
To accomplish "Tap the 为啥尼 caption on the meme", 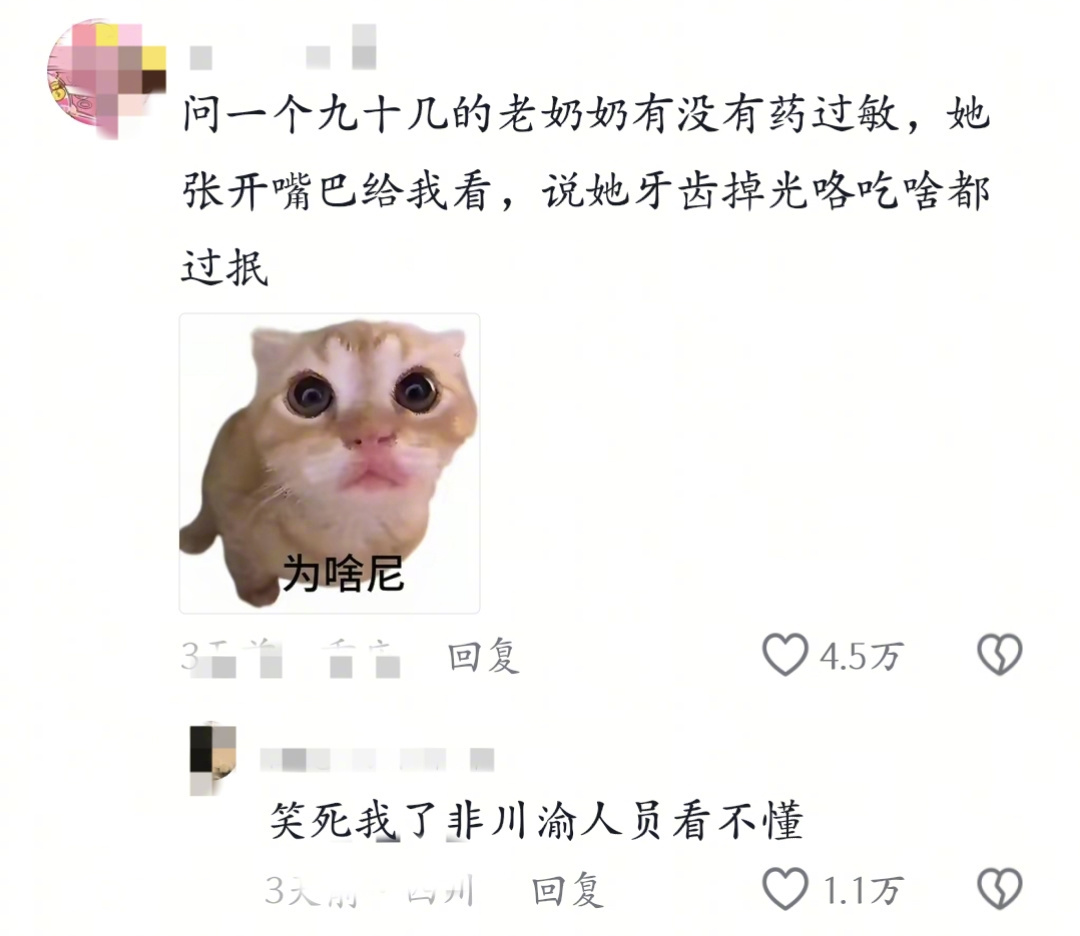I will coord(343,573).
